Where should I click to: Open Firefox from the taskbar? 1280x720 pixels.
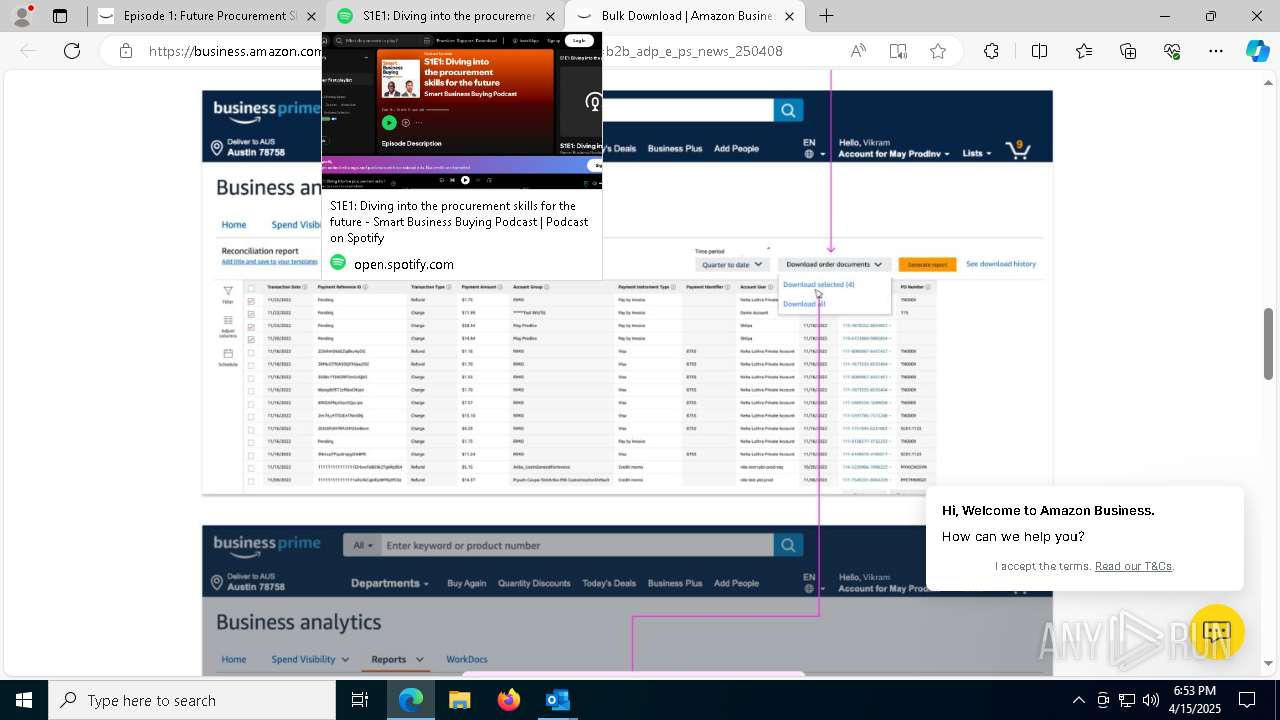tap(509, 700)
